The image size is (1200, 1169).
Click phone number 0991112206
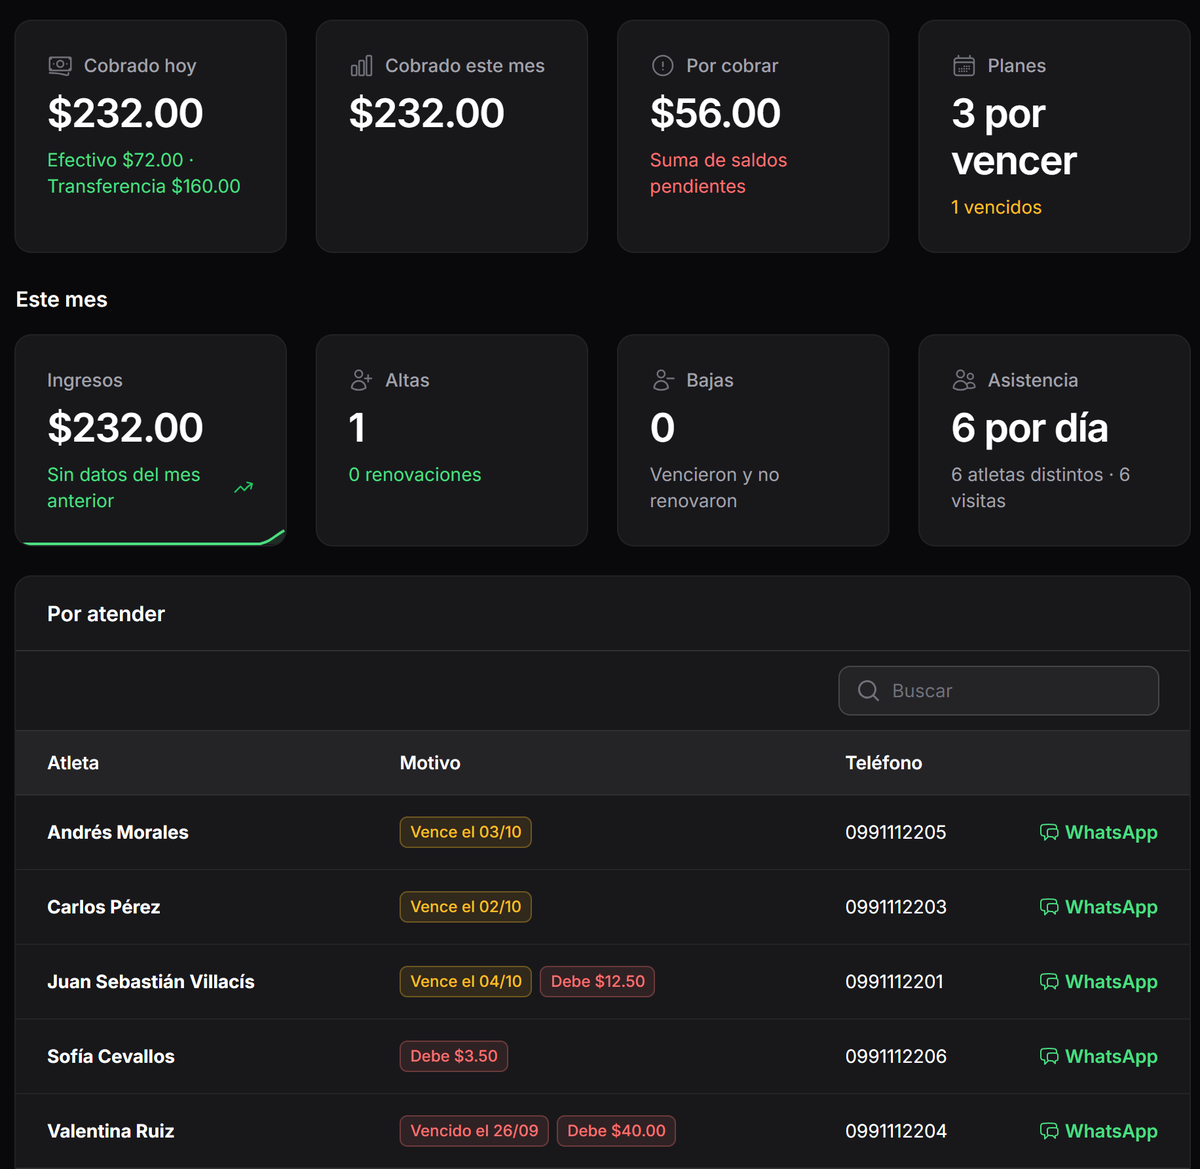click(x=896, y=1056)
